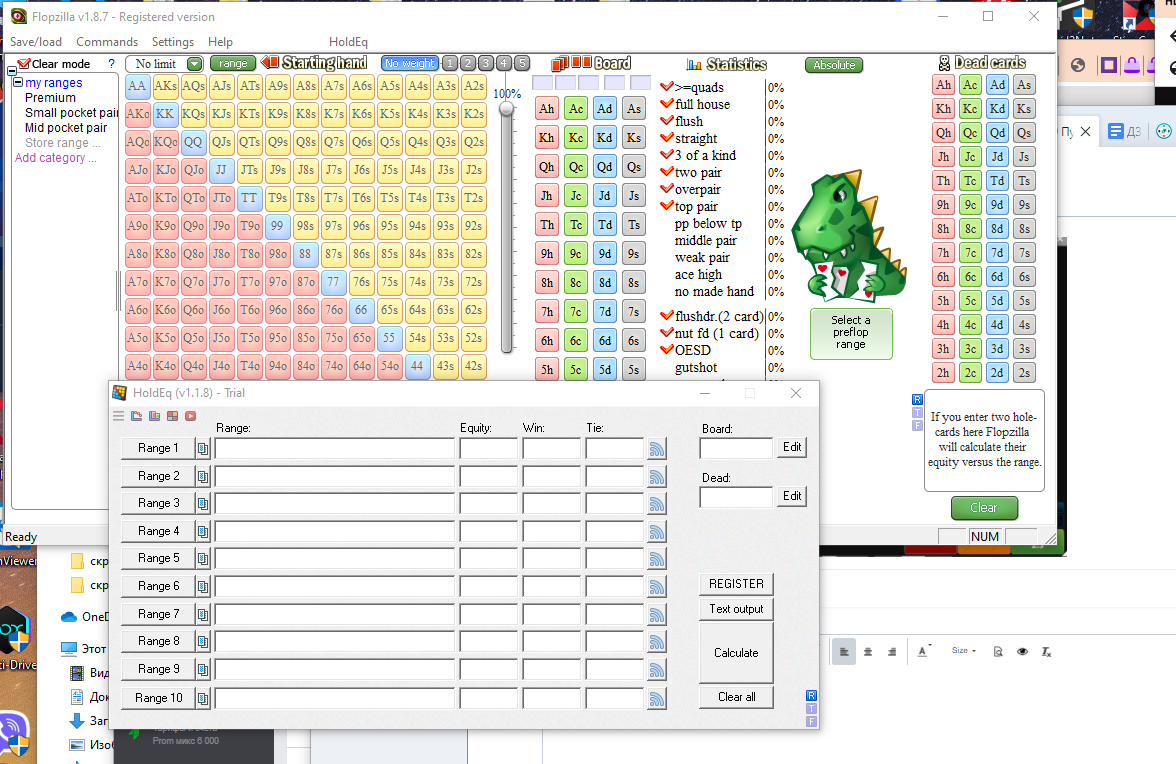The height and width of the screenshot is (764, 1176).
Task: Click the No weight button
Action: [x=410, y=63]
